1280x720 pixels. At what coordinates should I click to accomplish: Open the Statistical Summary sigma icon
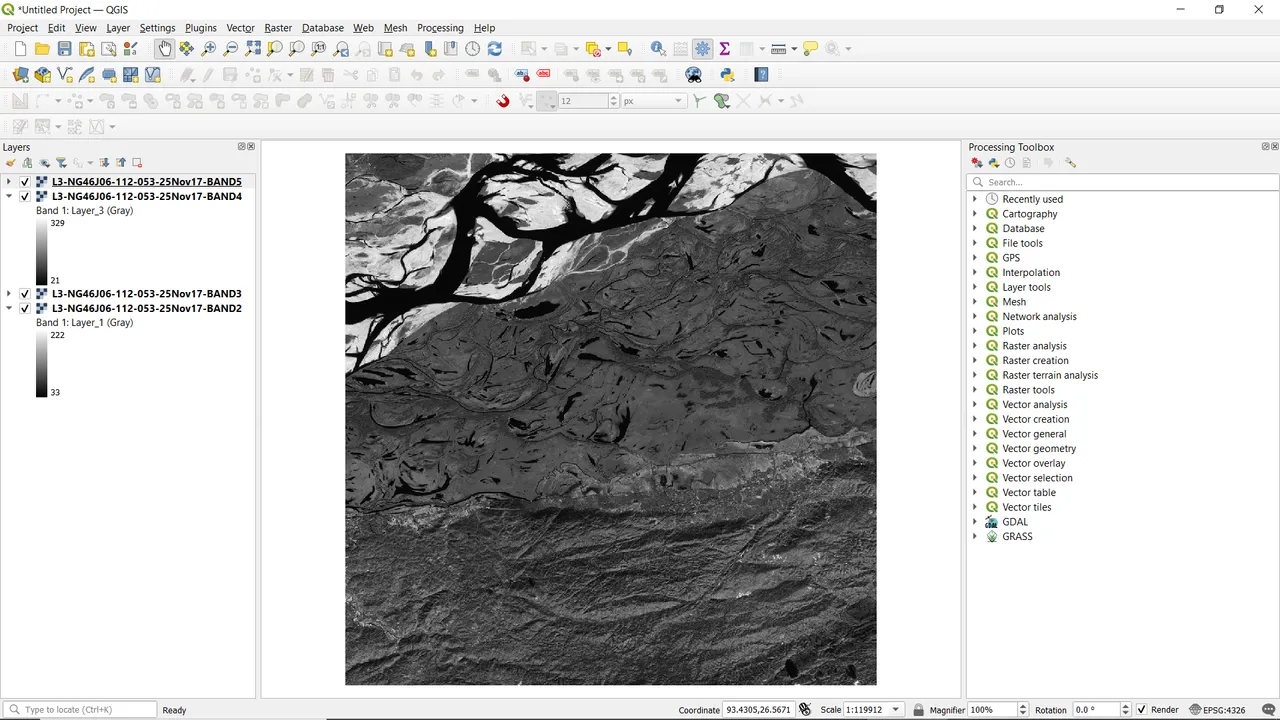coord(724,48)
